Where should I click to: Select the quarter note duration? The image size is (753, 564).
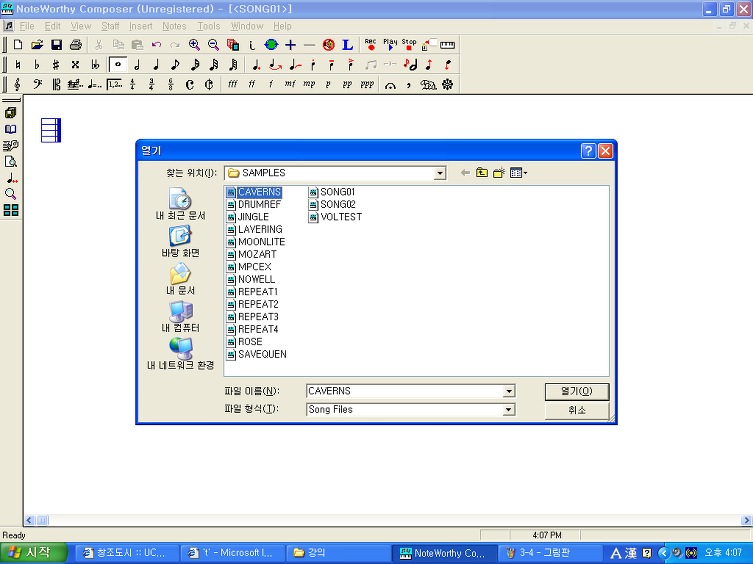coord(156,64)
